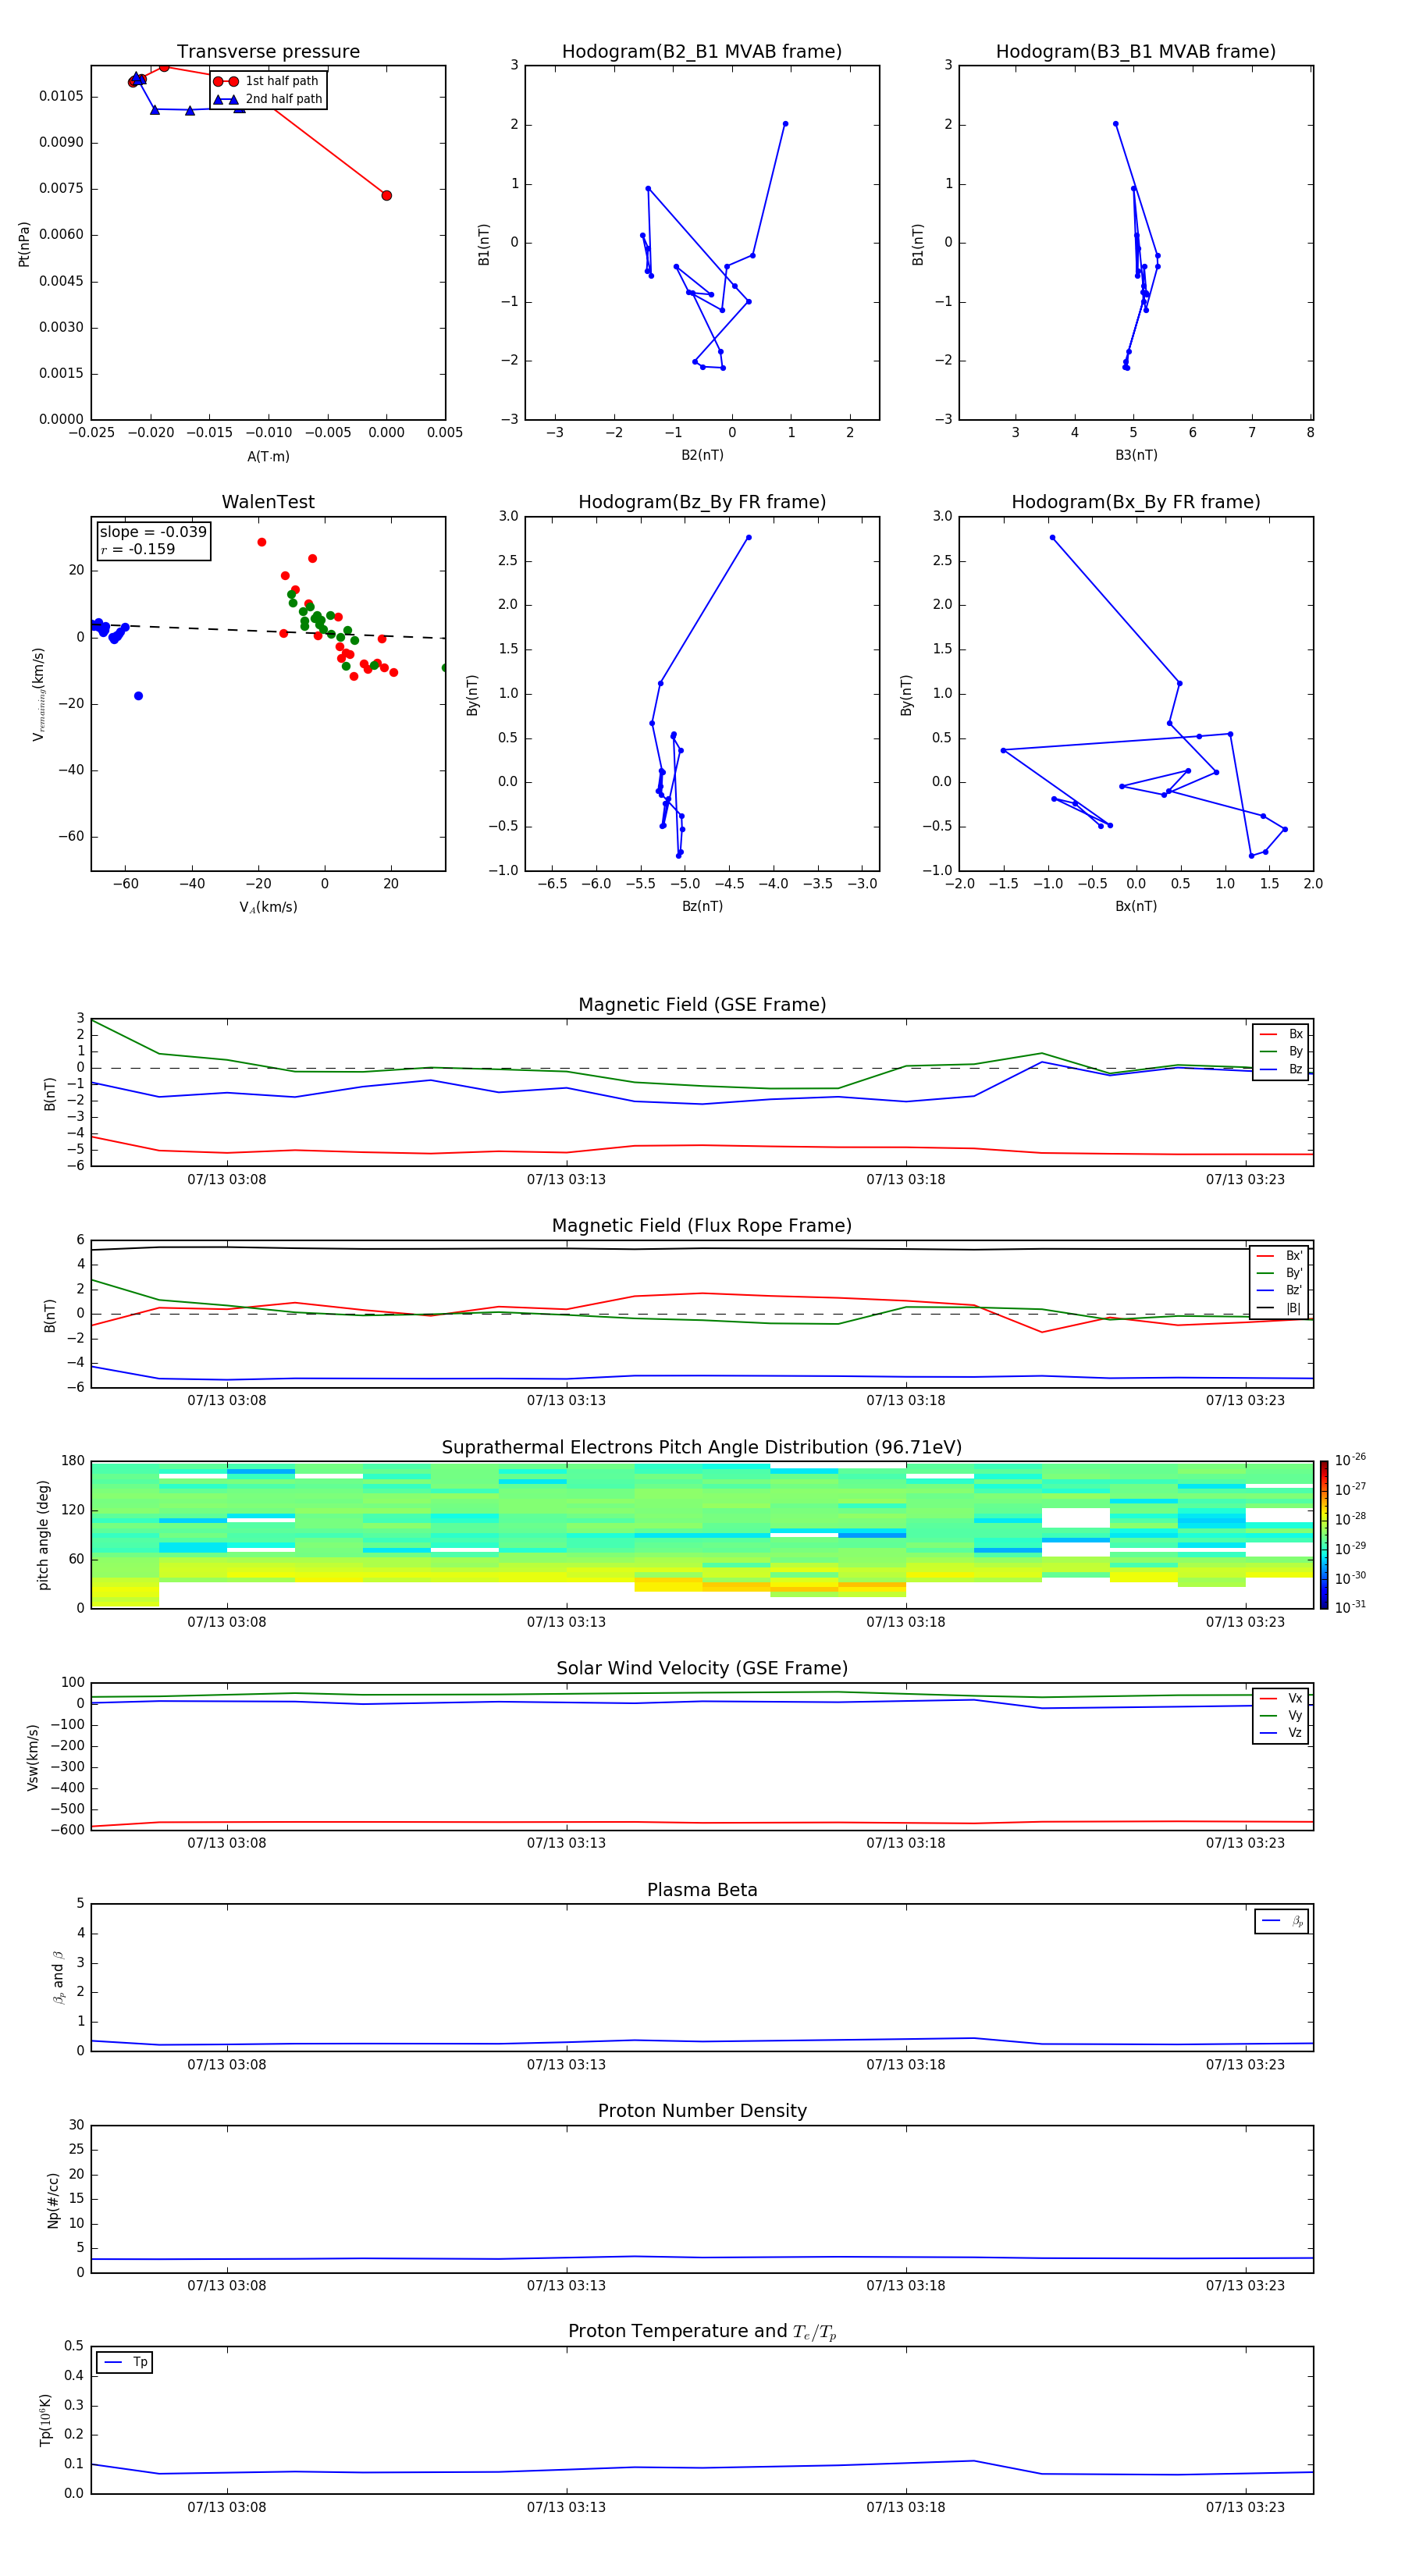Click top point of Bz_By hodogram curve
This screenshot has height=2576, width=1405.
point(748,538)
